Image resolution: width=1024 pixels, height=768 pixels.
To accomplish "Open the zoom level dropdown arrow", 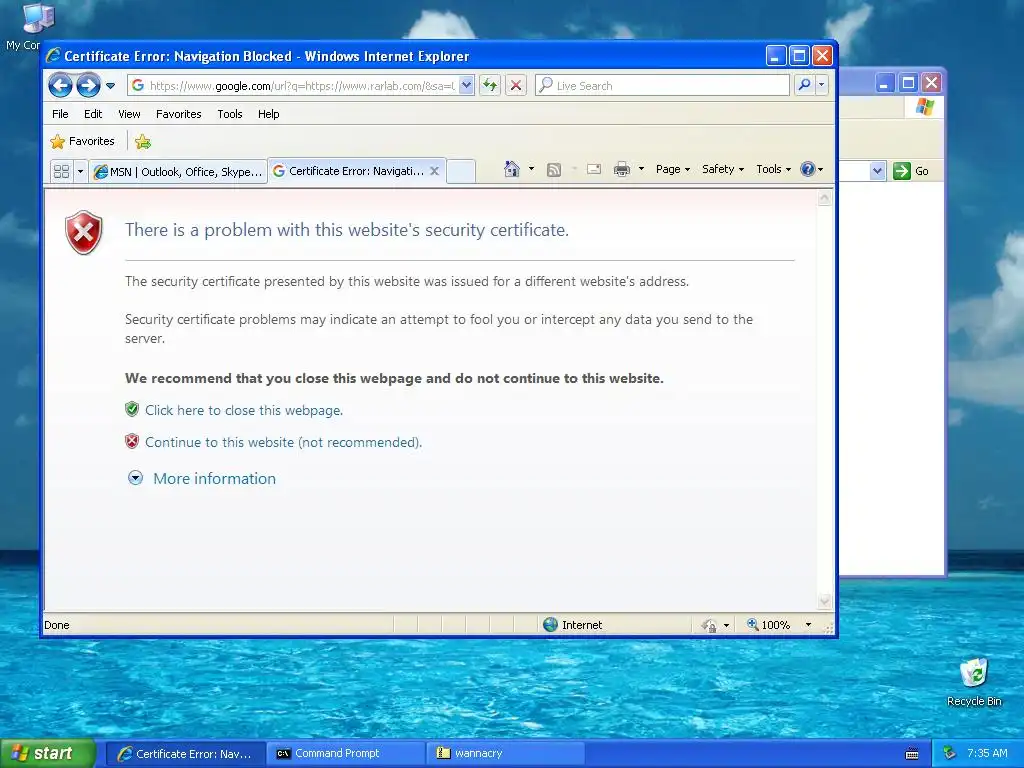I will [808, 625].
